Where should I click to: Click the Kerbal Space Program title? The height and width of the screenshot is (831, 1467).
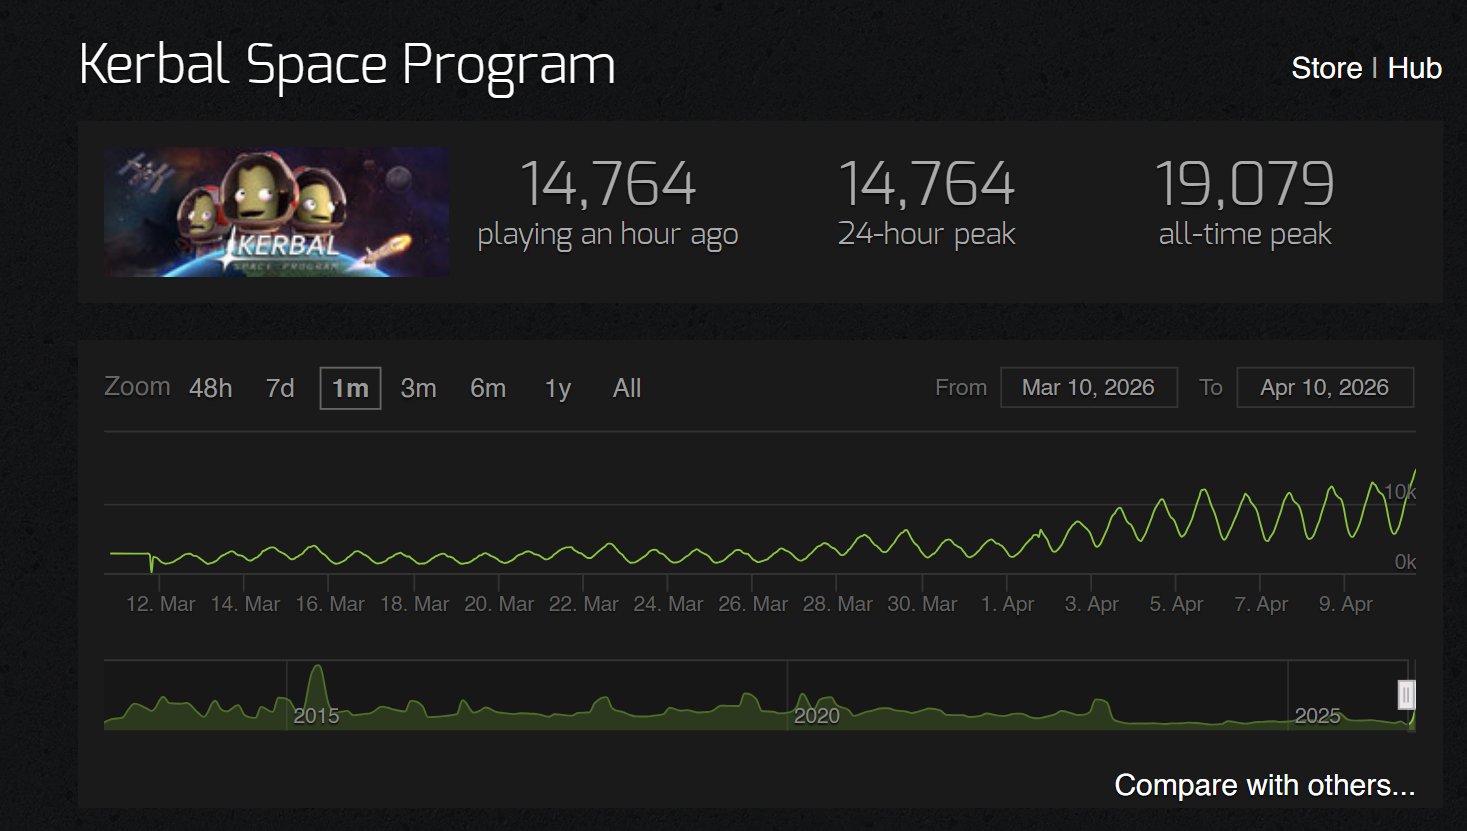(x=347, y=65)
